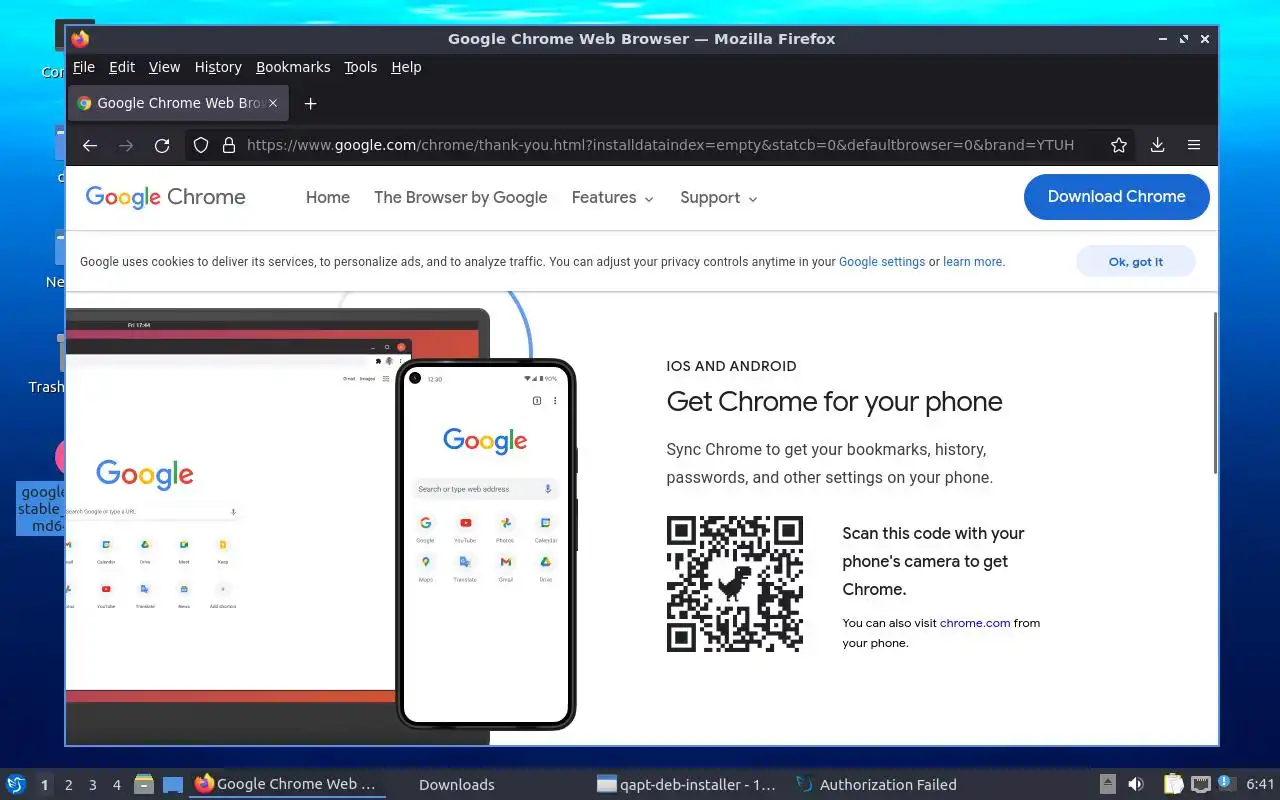Open the tracking protection shield icon
Image resolution: width=1280 pixels, height=800 pixels.
point(201,145)
